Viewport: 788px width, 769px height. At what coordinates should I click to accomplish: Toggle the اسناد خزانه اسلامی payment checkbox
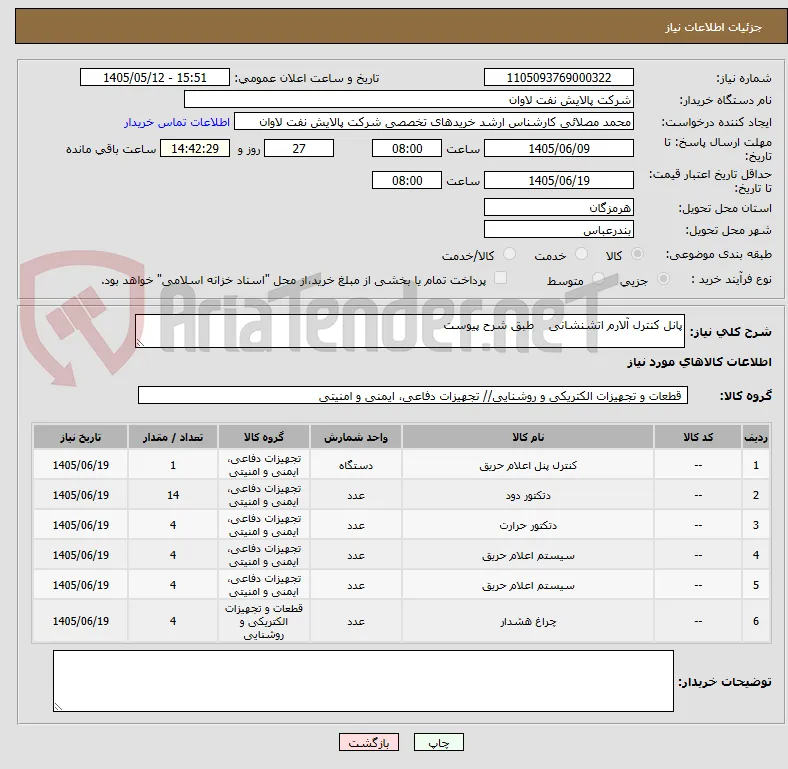click(x=501, y=278)
